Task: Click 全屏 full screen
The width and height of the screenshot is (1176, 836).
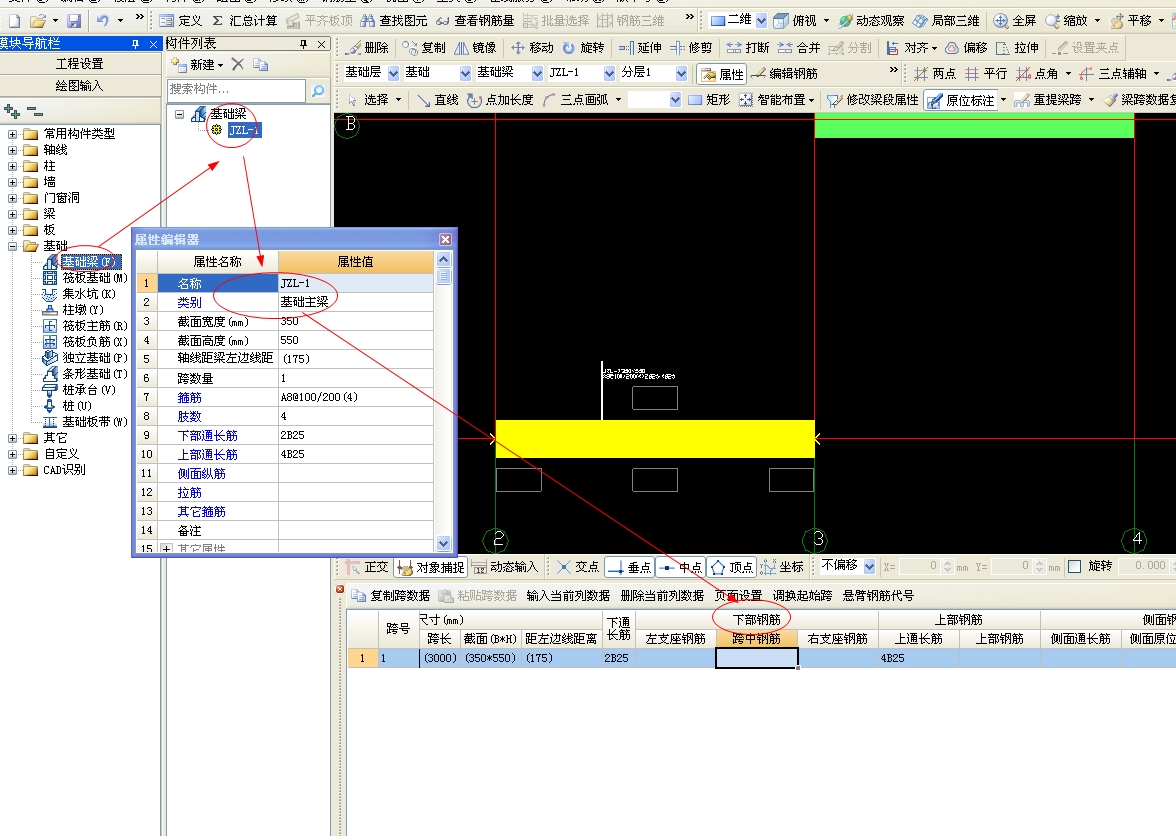Action: click(1015, 20)
